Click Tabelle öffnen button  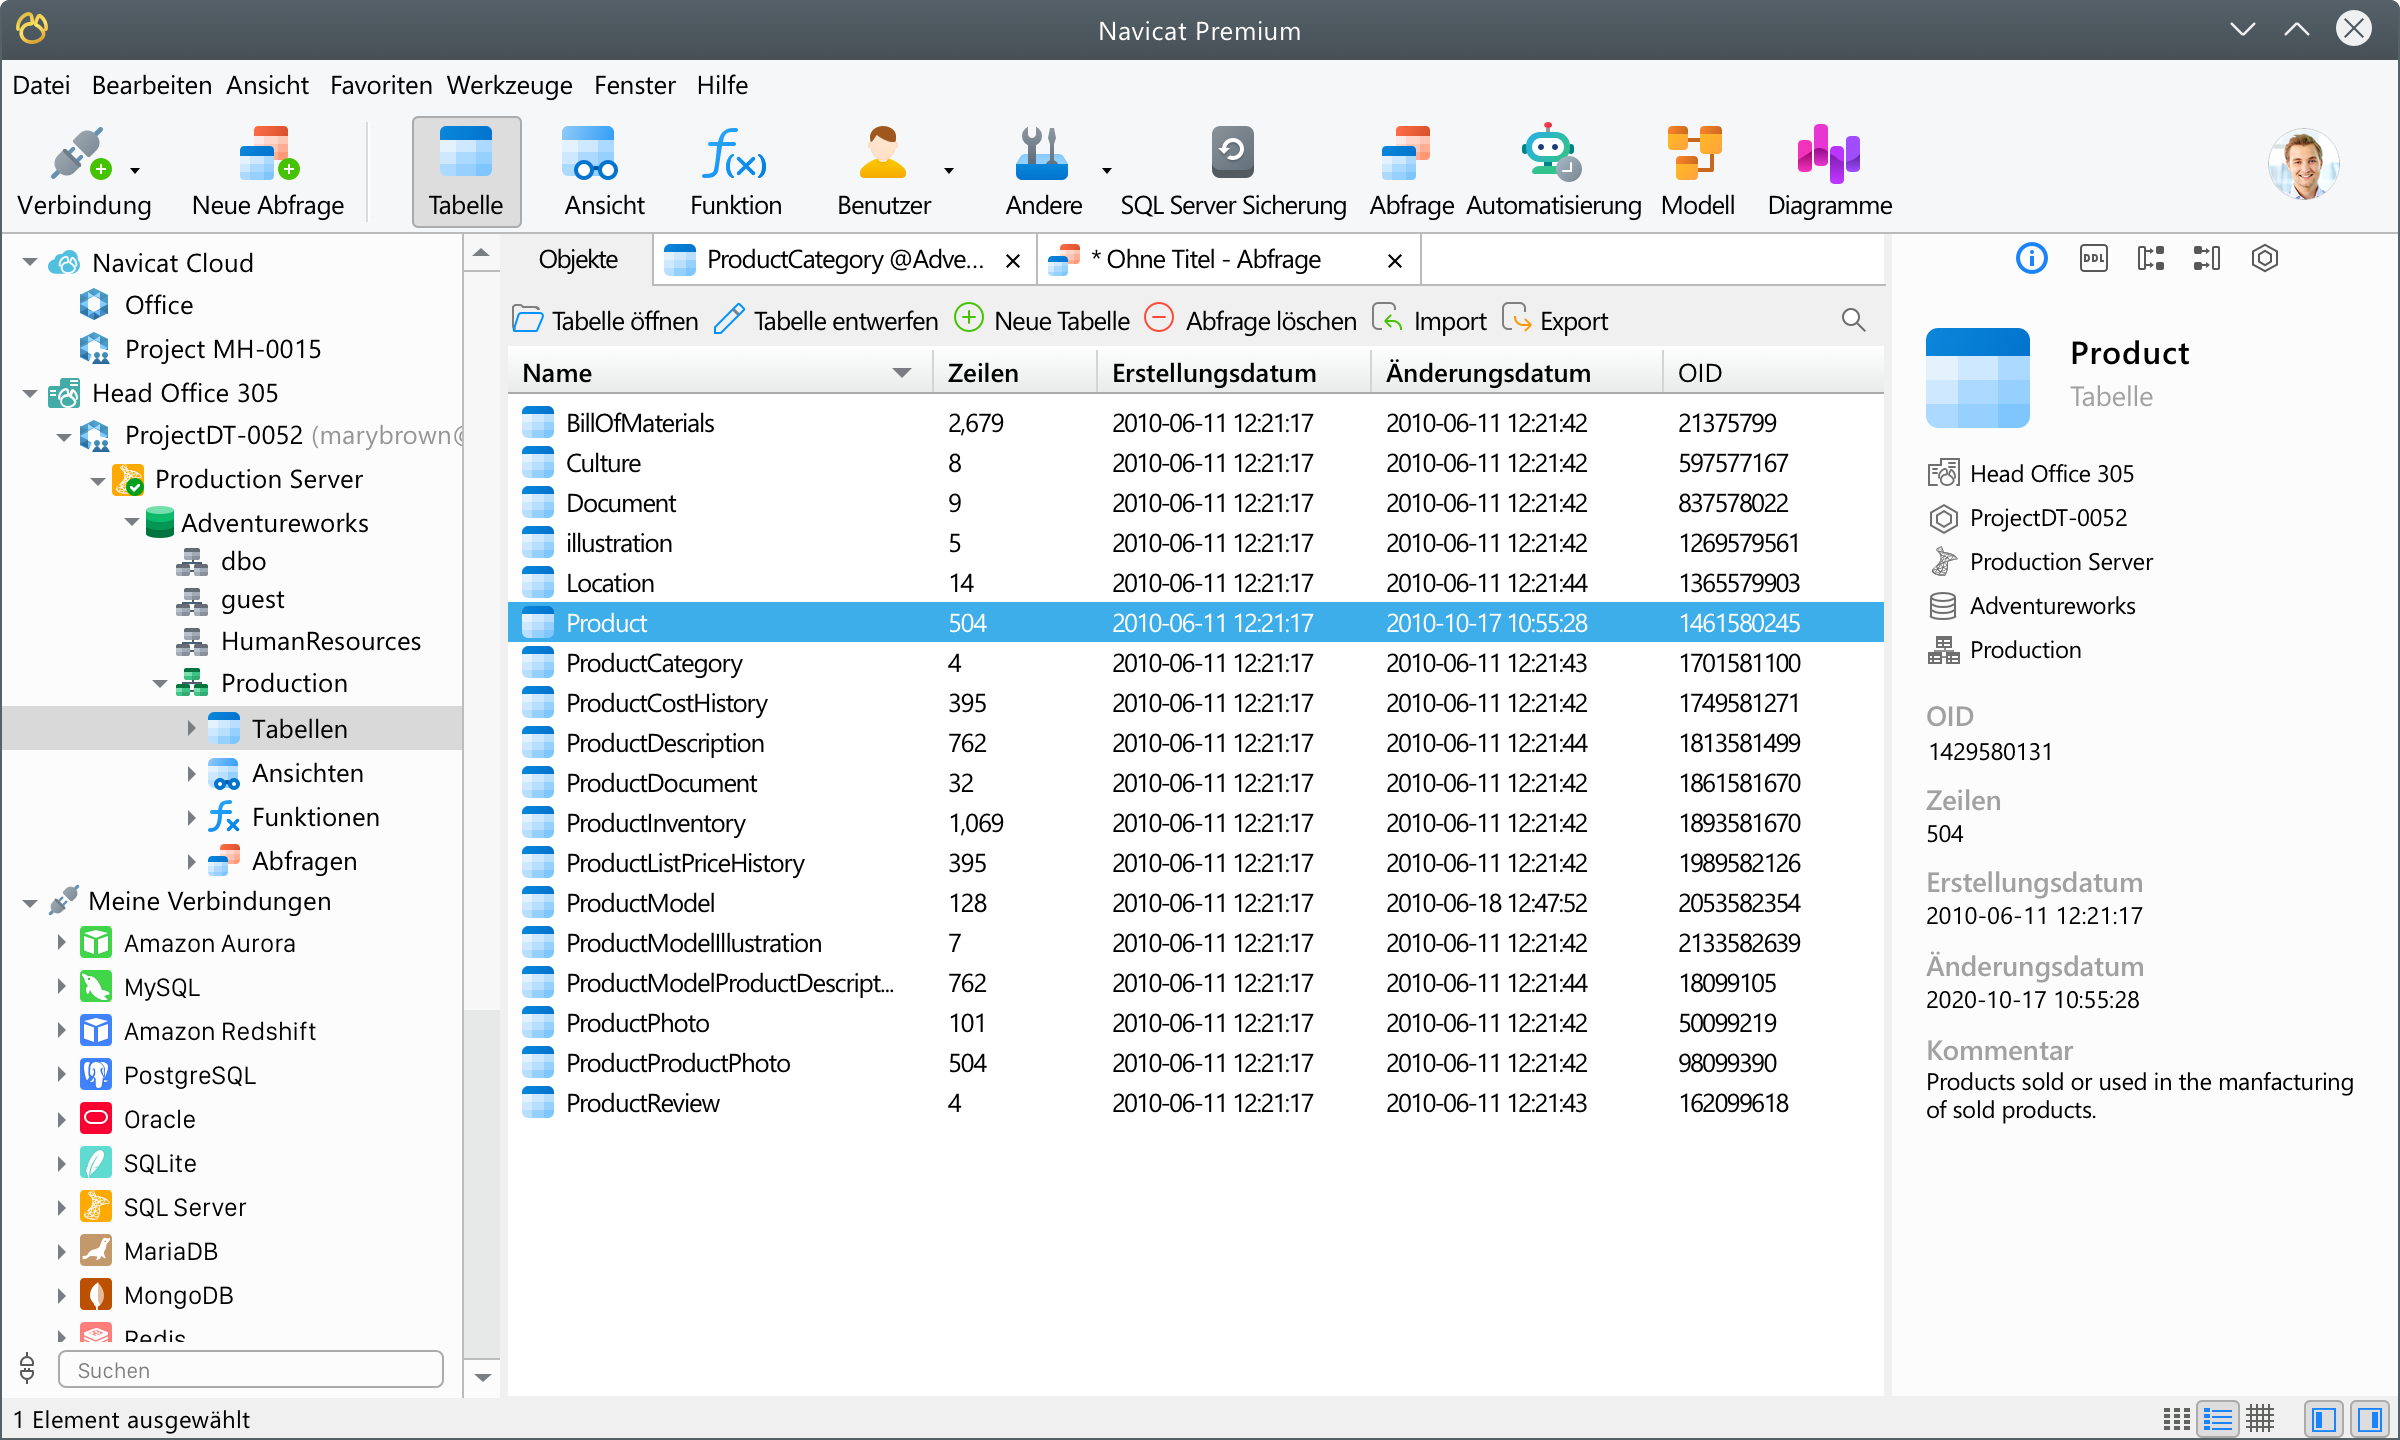coord(605,321)
